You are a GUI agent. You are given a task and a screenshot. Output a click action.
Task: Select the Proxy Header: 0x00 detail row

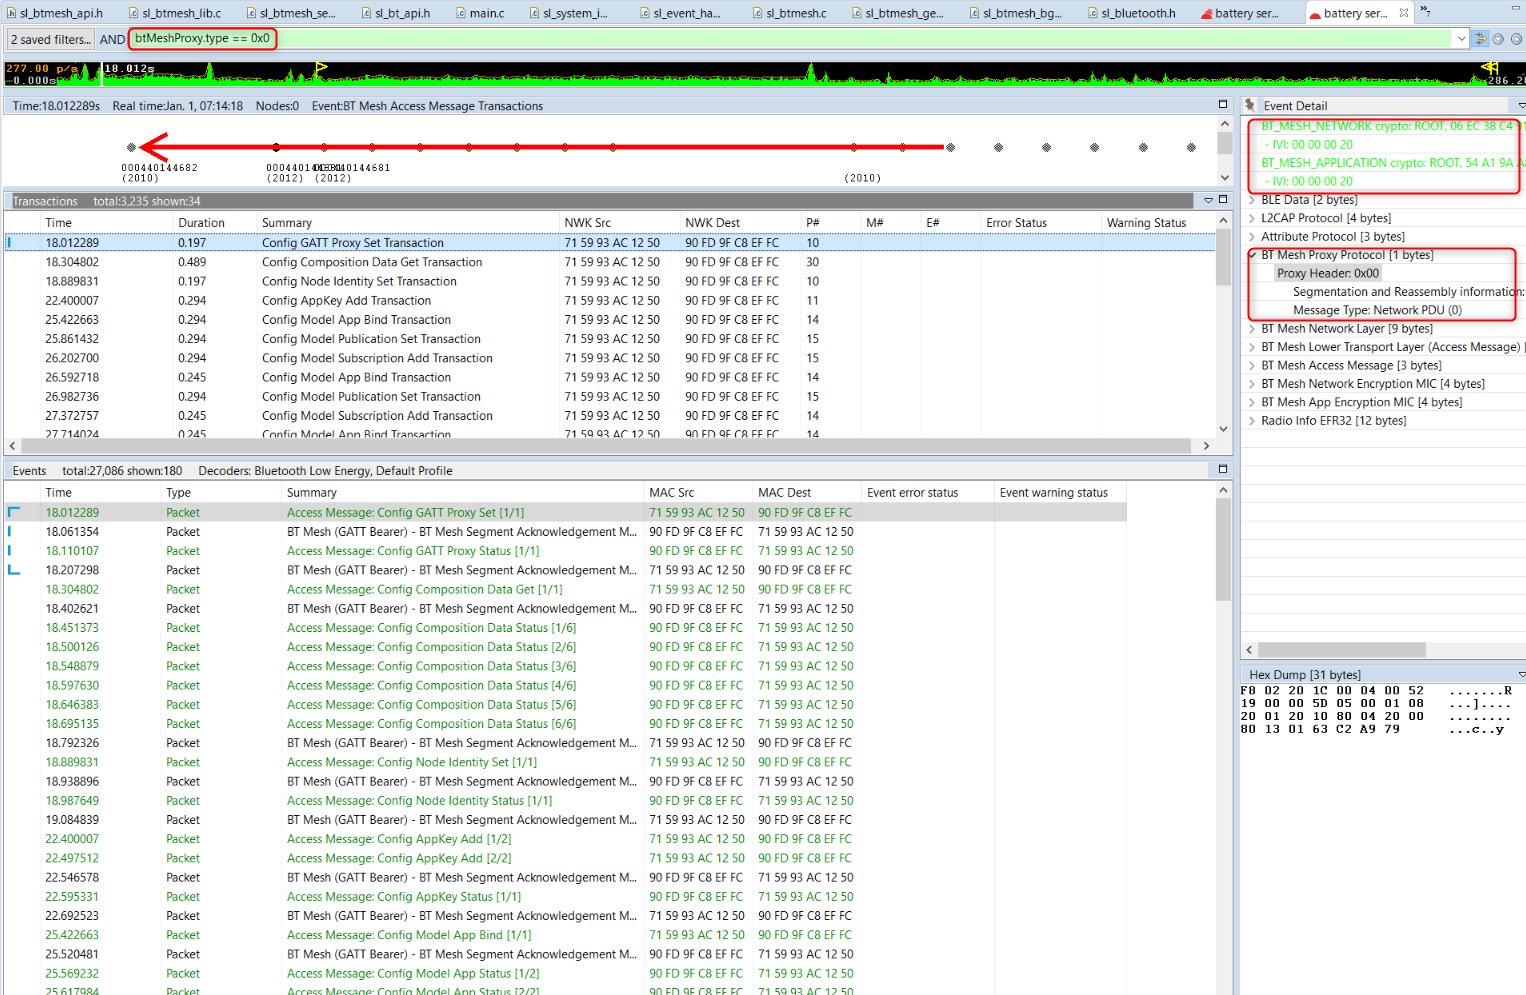coord(1328,272)
